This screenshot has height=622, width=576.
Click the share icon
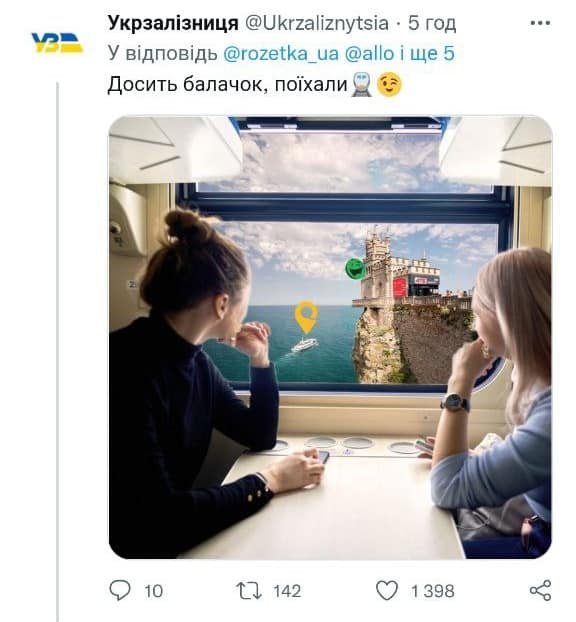(540, 590)
